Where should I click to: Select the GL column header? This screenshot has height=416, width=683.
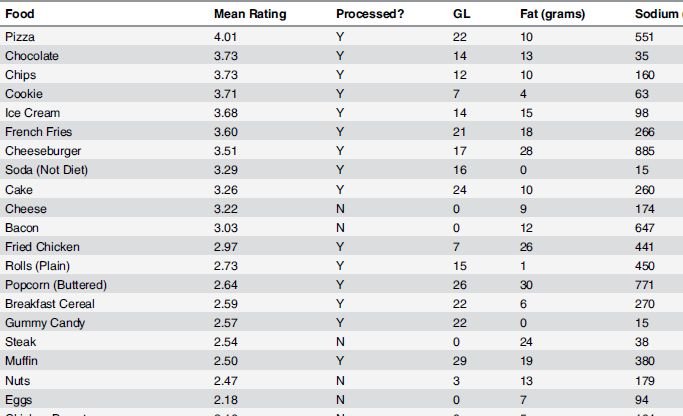click(x=461, y=14)
